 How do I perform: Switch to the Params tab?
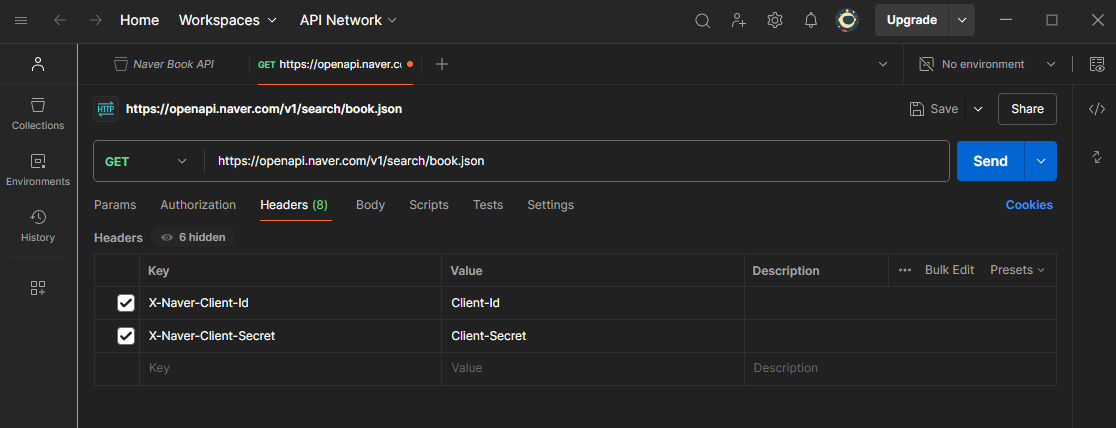(x=115, y=205)
